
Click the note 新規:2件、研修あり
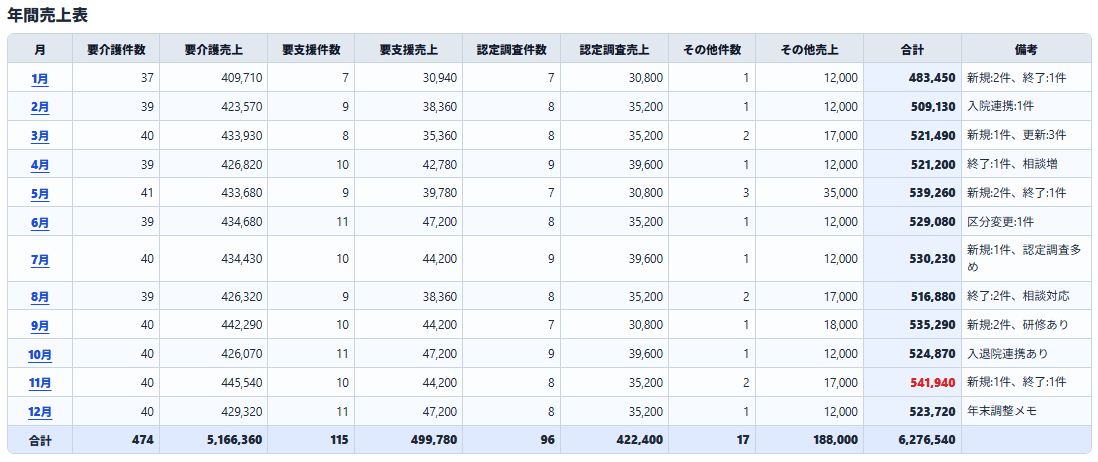pyautogui.click(x=1018, y=325)
